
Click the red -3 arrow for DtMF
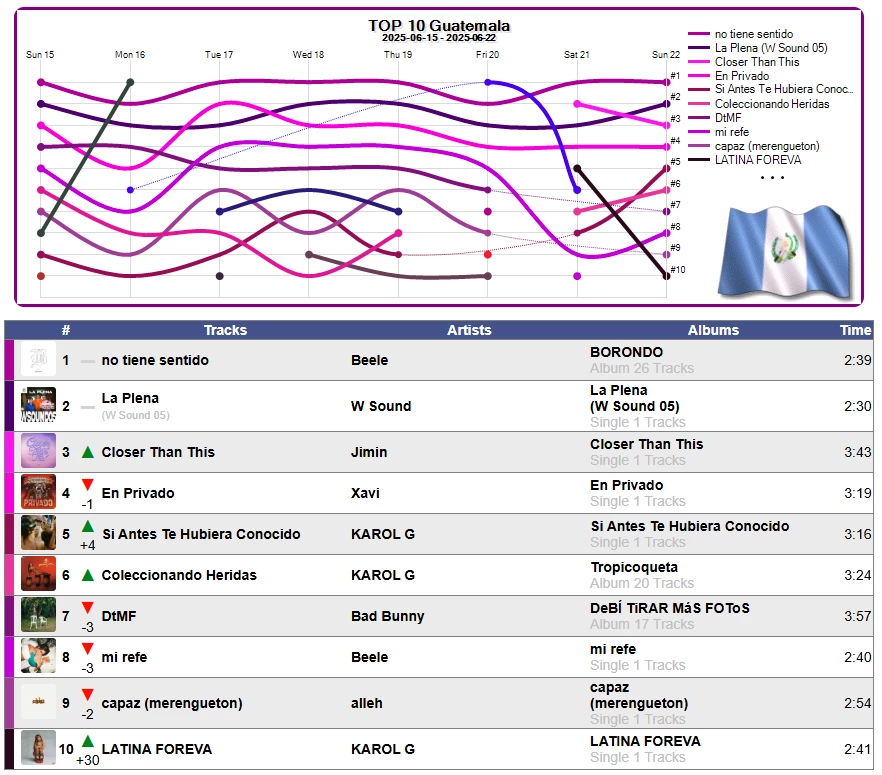(x=87, y=607)
